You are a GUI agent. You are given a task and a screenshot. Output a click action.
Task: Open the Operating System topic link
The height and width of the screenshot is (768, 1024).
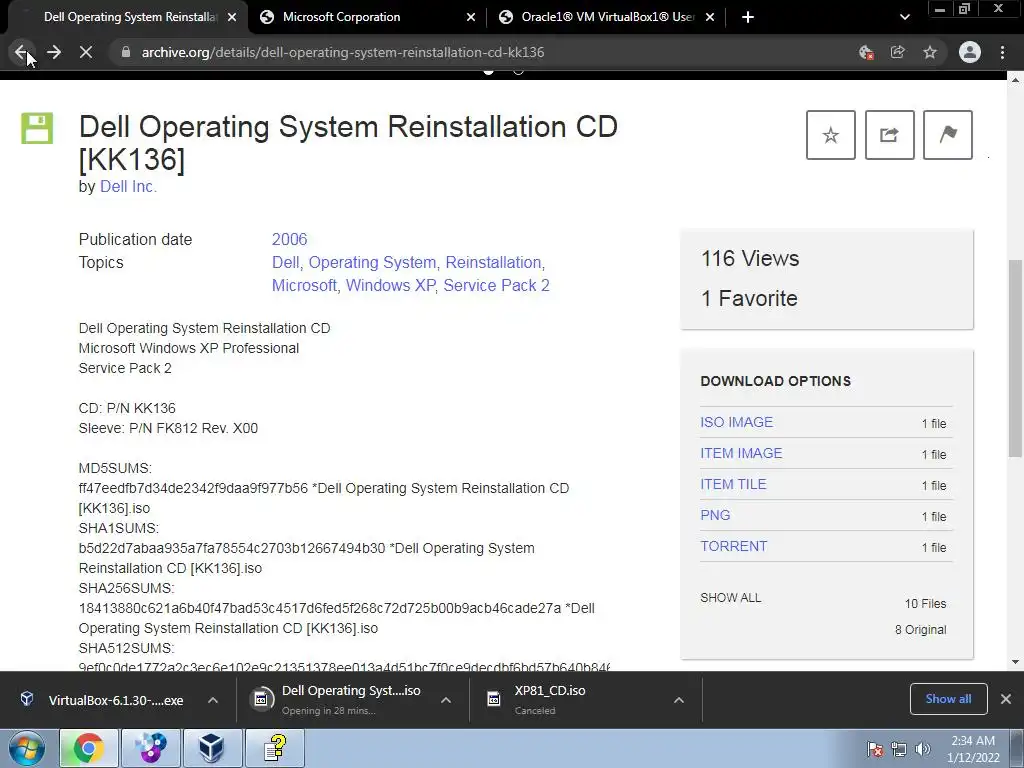pyautogui.click(x=372, y=263)
